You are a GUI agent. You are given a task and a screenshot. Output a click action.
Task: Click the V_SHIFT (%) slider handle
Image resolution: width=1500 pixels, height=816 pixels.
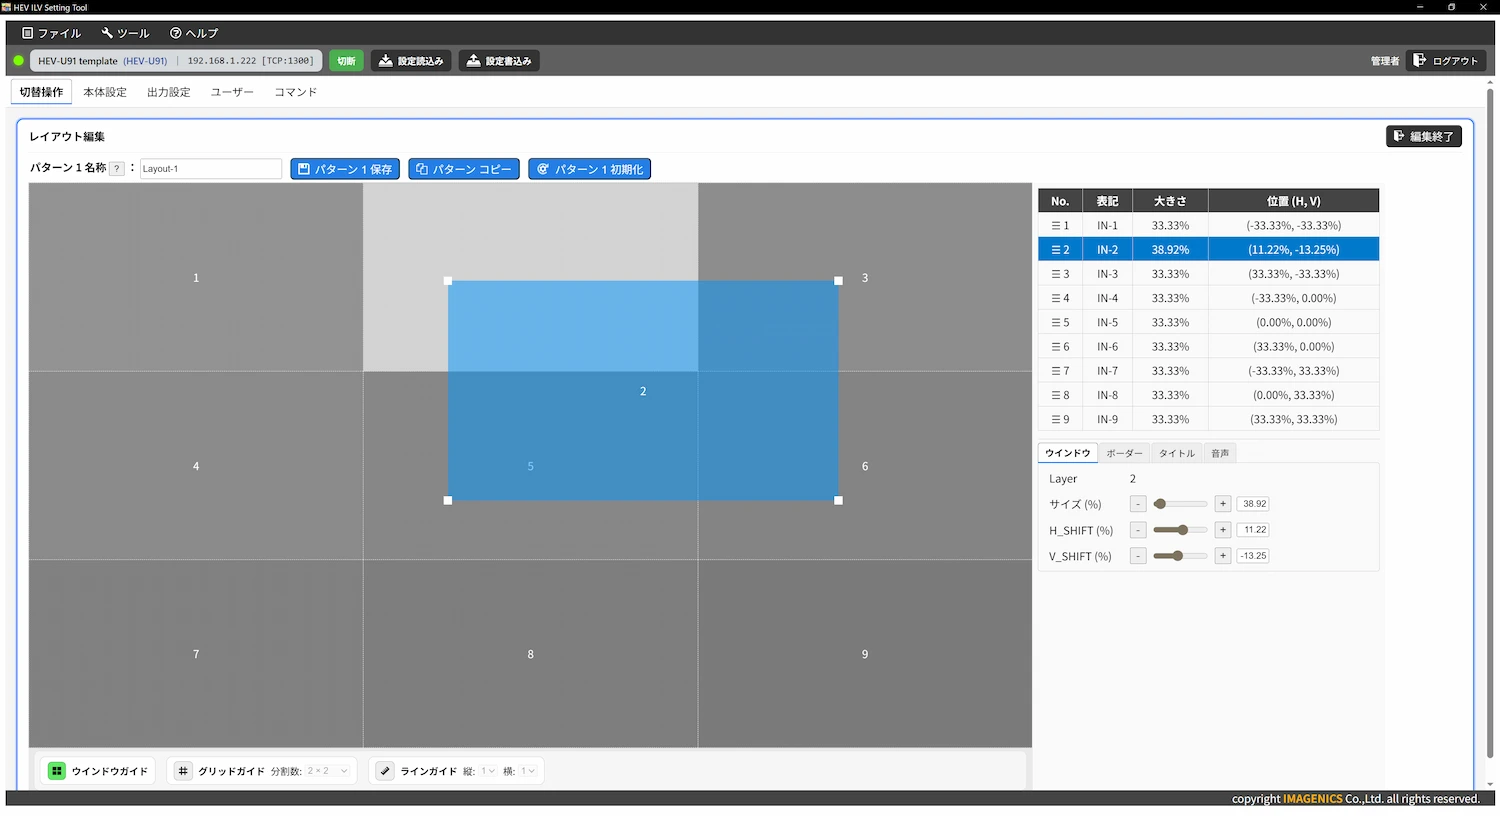pos(1178,556)
